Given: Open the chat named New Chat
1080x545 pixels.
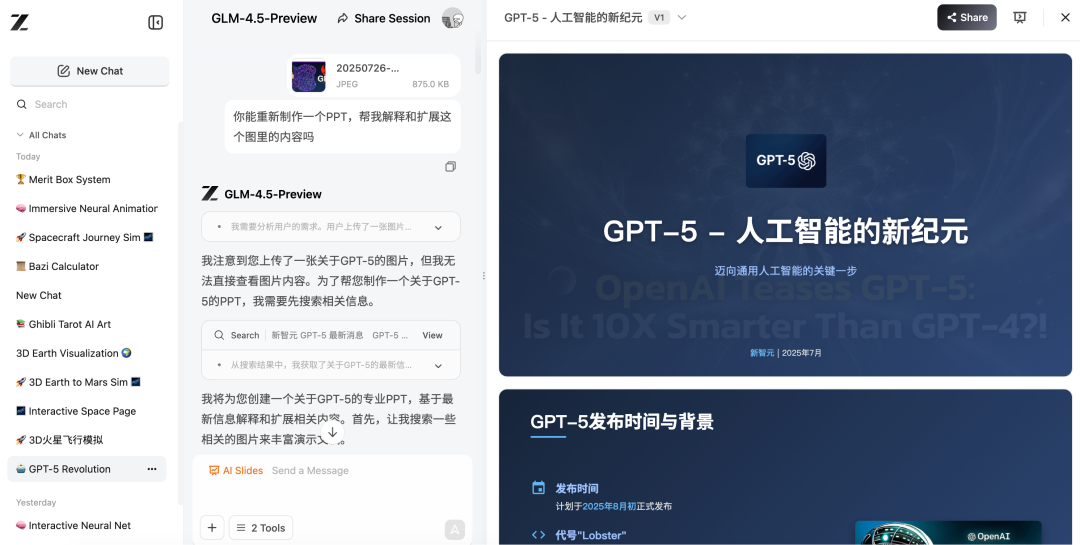Looking at the screenshot, I should pyautogui.click(x=87, y=295).
